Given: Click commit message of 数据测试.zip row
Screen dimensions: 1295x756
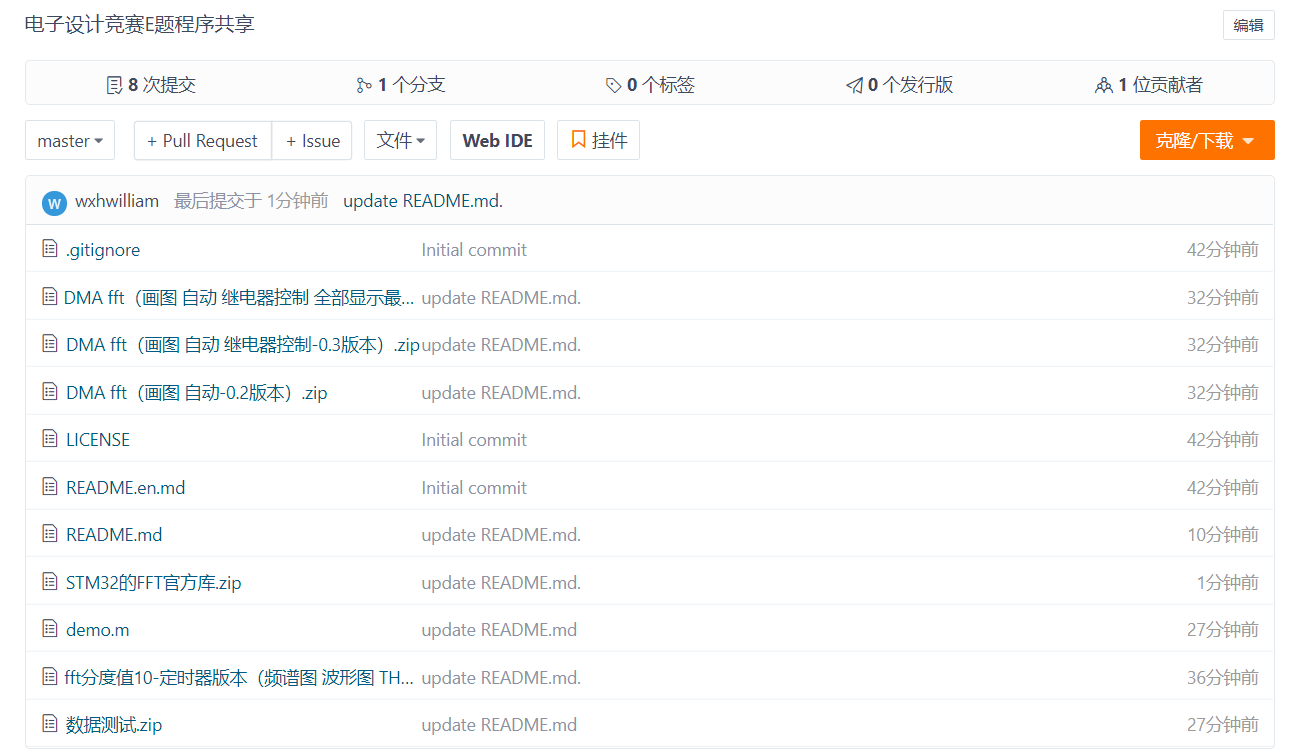Looking at the screenshot, I should pyautogui.click(x=499, y=724).
